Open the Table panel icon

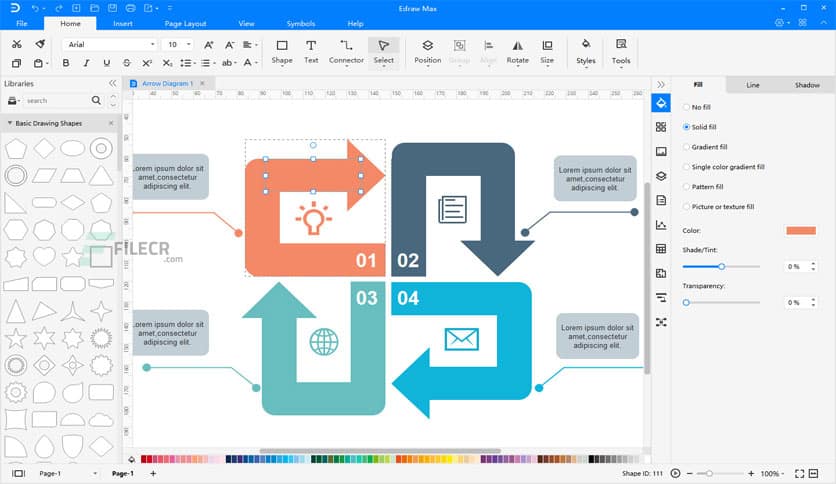click(661, 249)
